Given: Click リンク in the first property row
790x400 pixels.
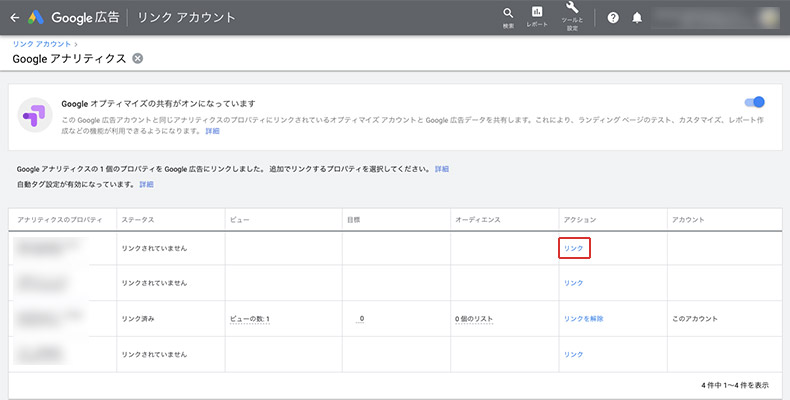Looking at the screenshot, I should point(573,248).
